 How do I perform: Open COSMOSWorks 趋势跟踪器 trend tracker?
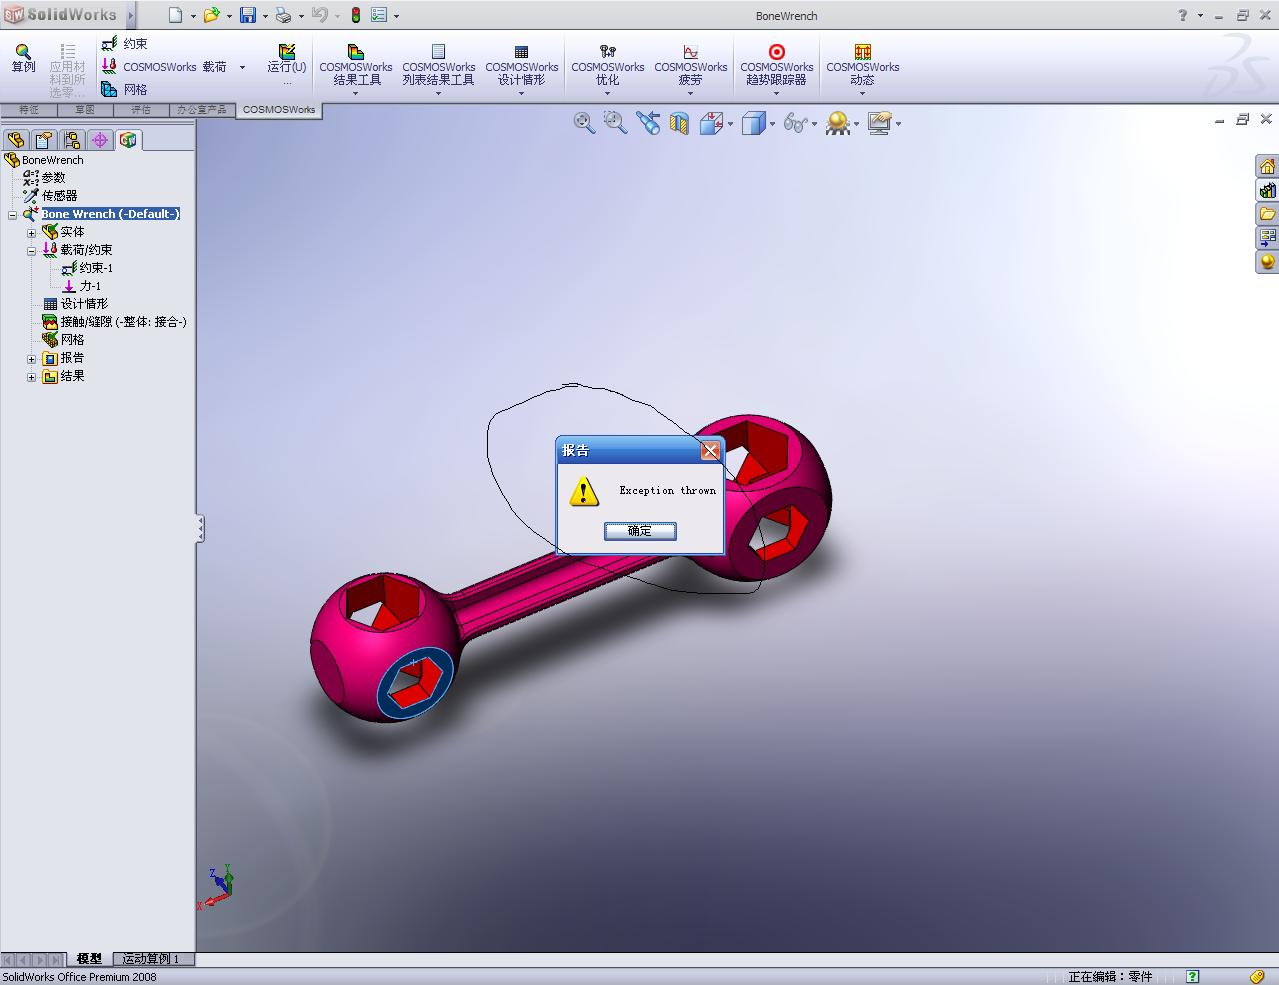(x=777, y=66)
